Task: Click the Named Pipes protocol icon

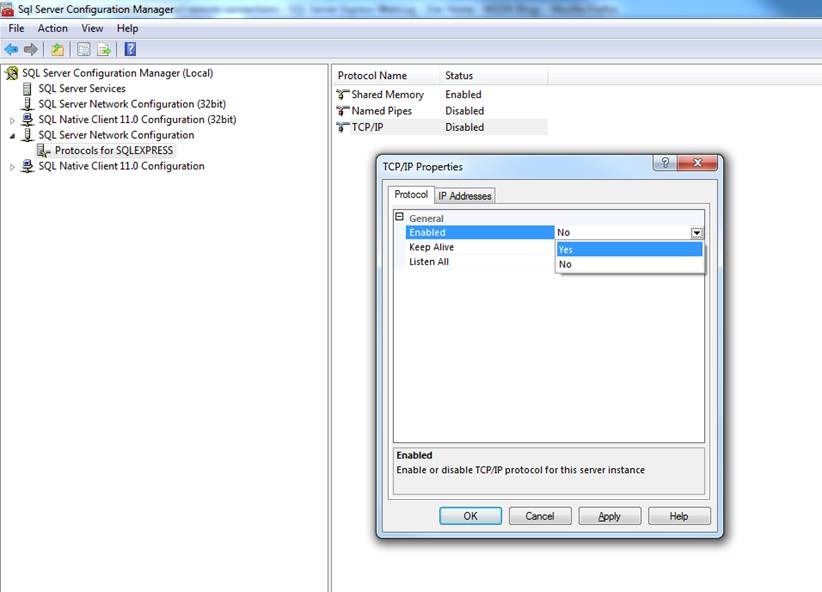Action: [x=342, y=111]
